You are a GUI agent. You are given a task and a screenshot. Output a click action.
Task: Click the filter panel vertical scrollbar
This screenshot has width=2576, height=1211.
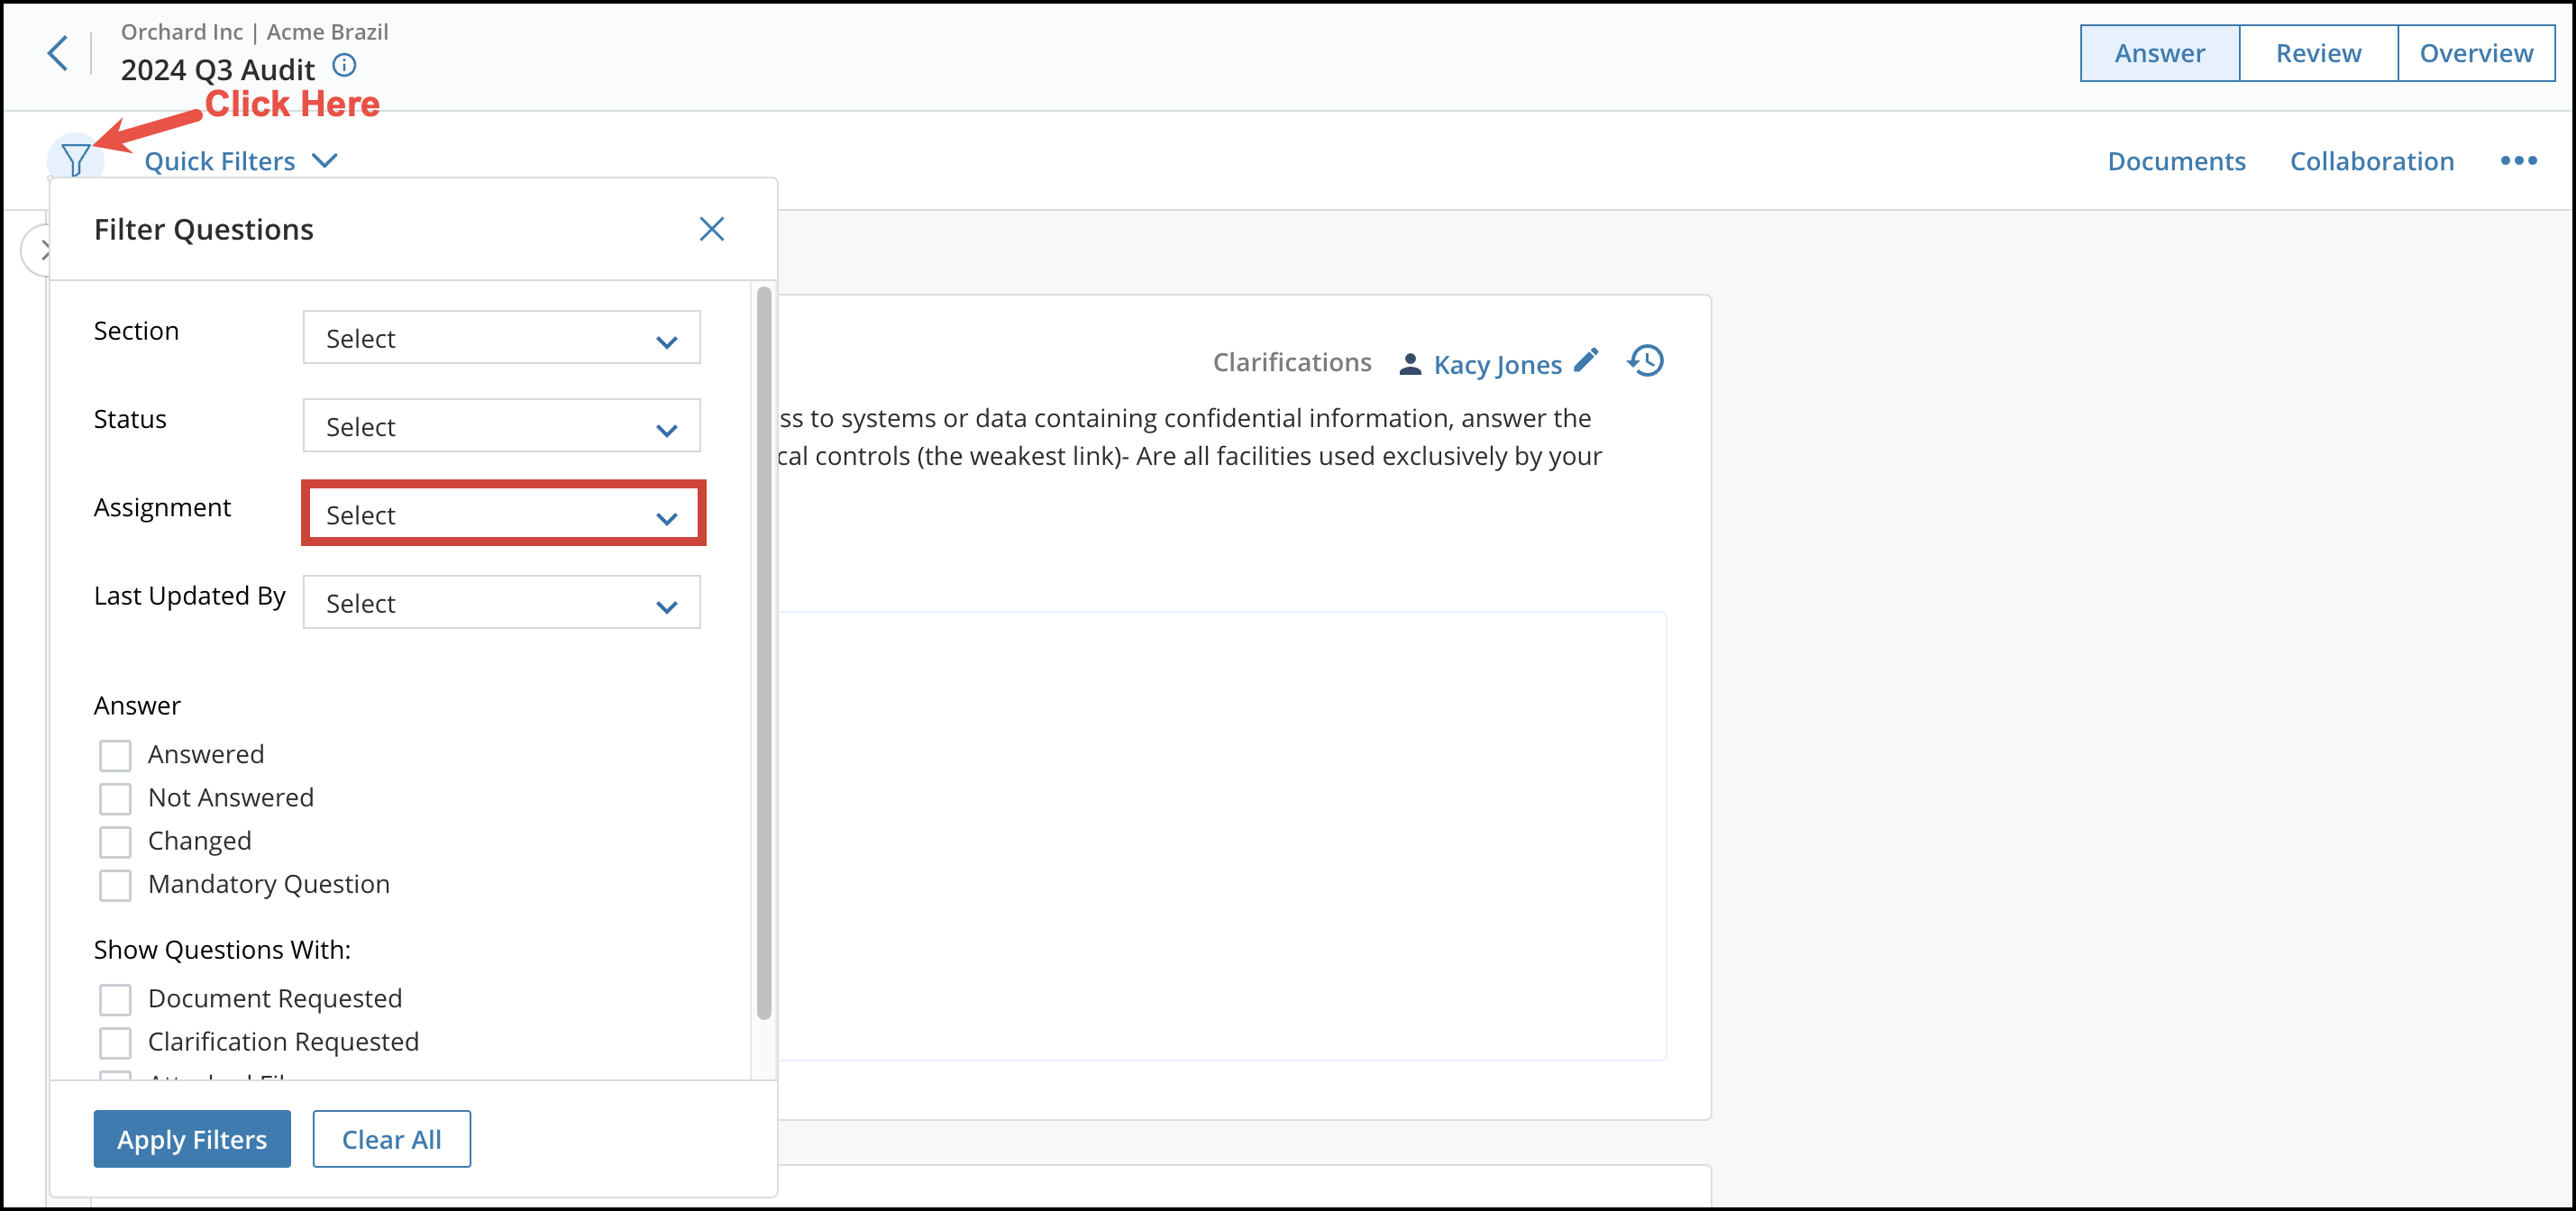click(x=764, y=653)
